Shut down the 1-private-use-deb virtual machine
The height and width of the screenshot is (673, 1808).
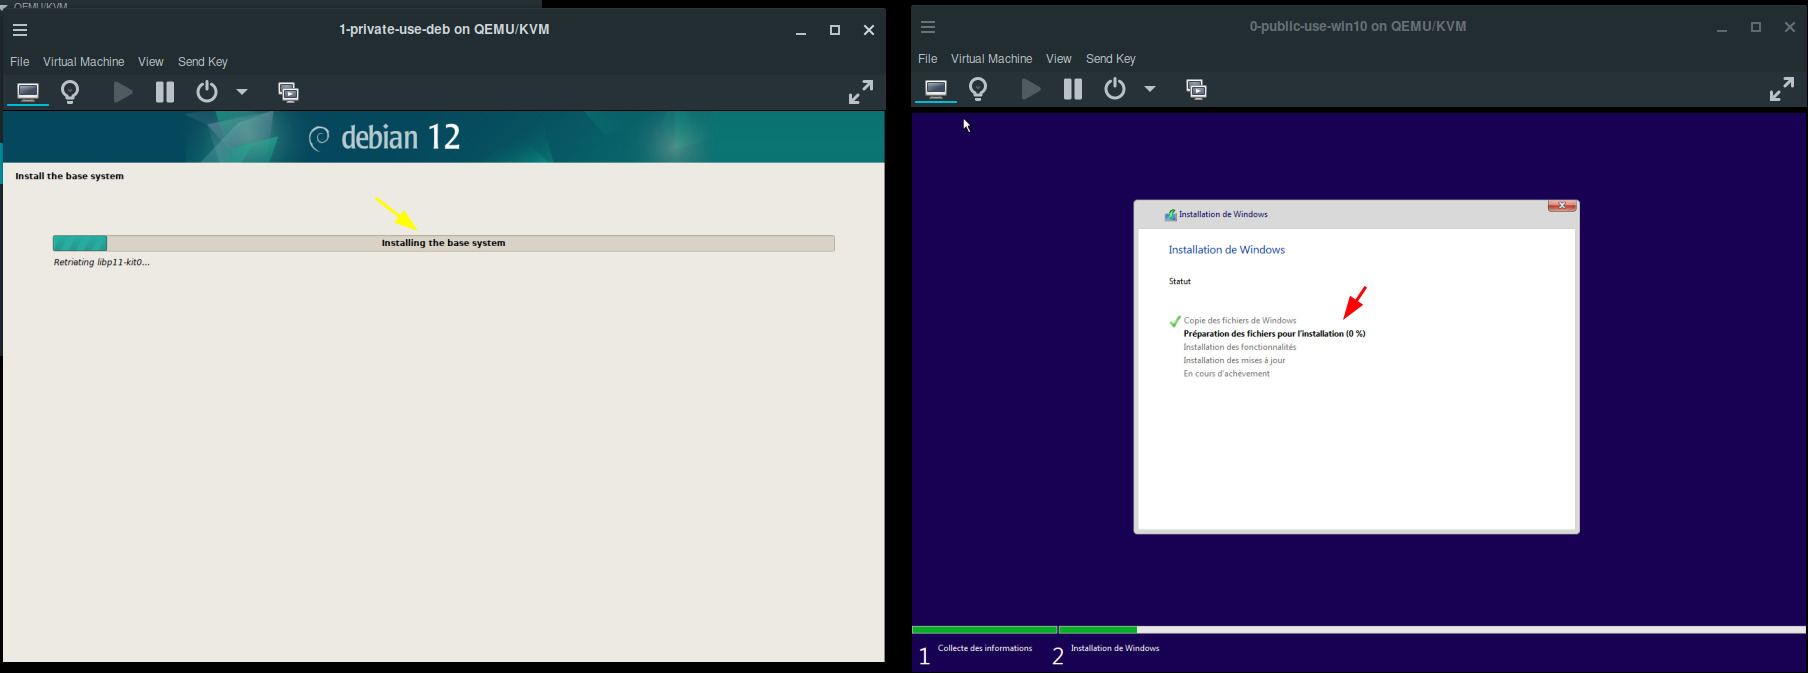pyautogui.click(x=207, y=92)
